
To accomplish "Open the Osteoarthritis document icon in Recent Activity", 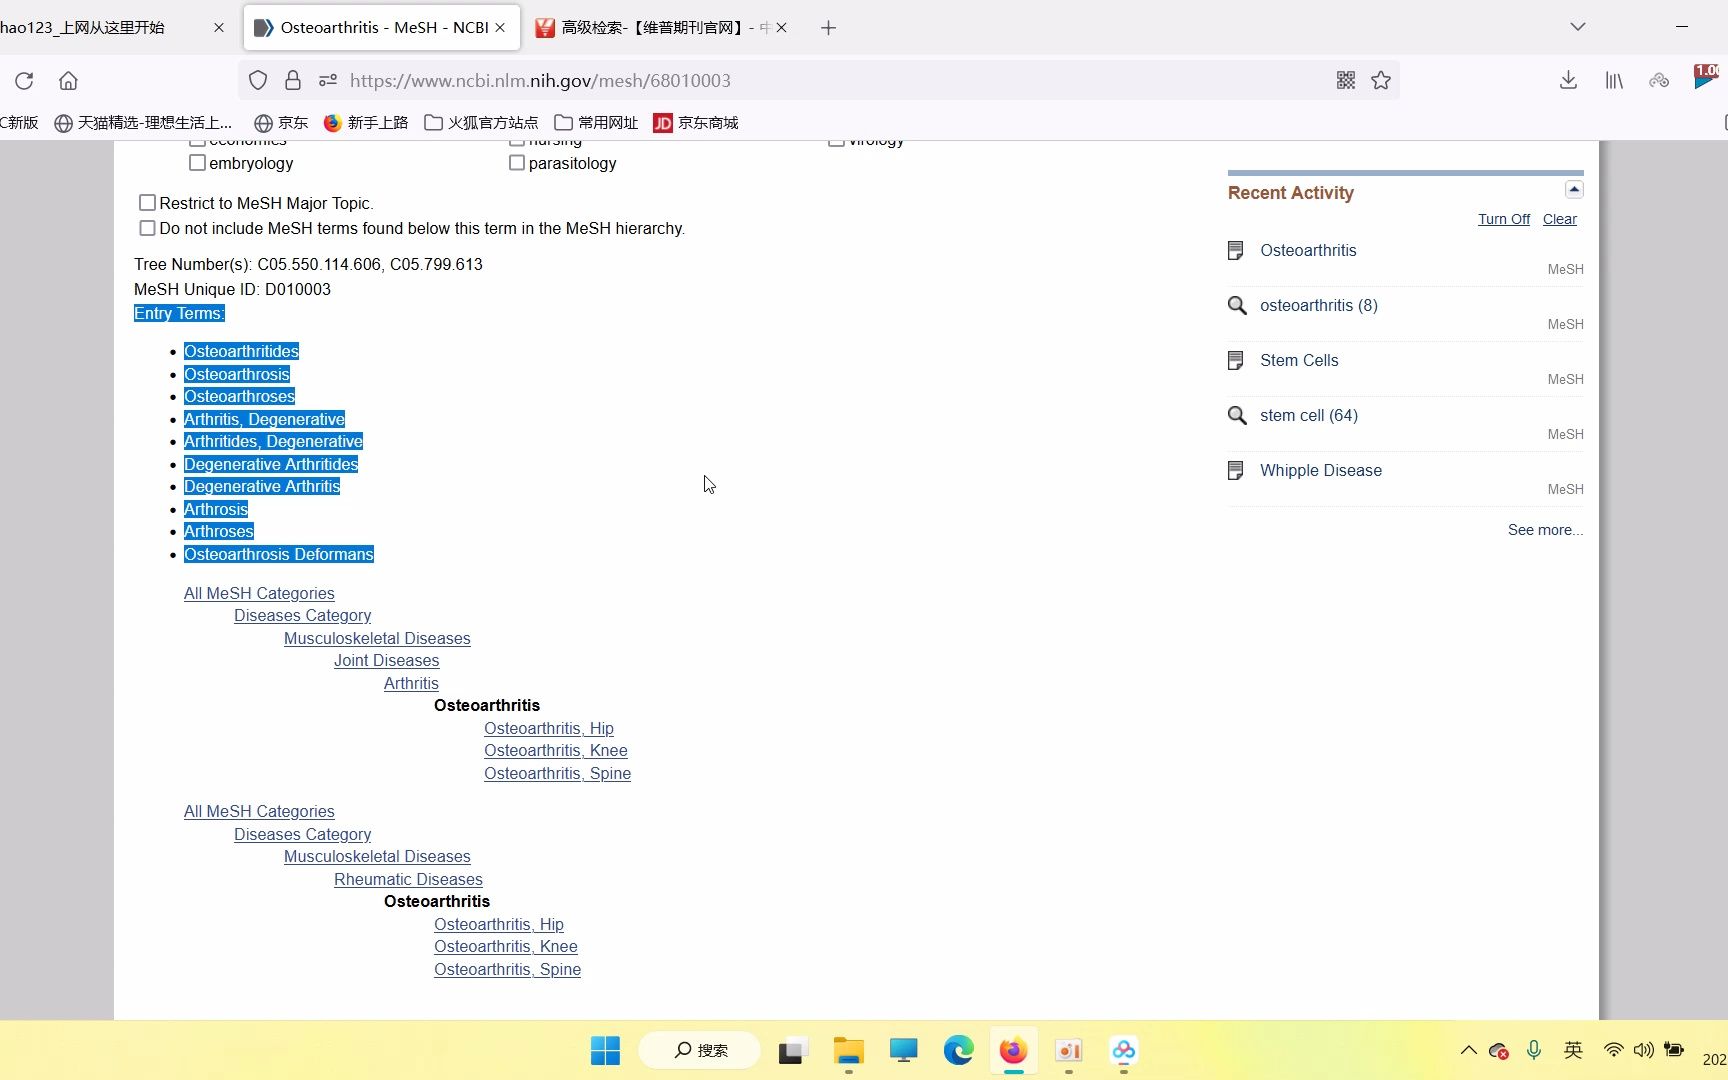I will pos(1236,251).
